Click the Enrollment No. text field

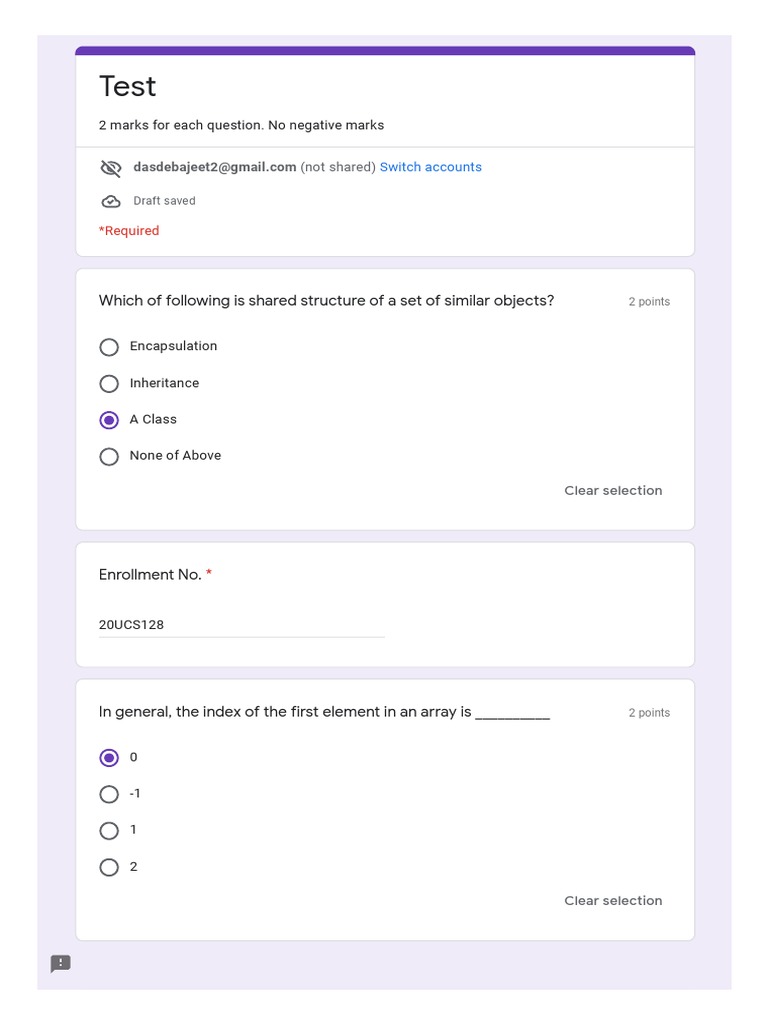[241, 625]
